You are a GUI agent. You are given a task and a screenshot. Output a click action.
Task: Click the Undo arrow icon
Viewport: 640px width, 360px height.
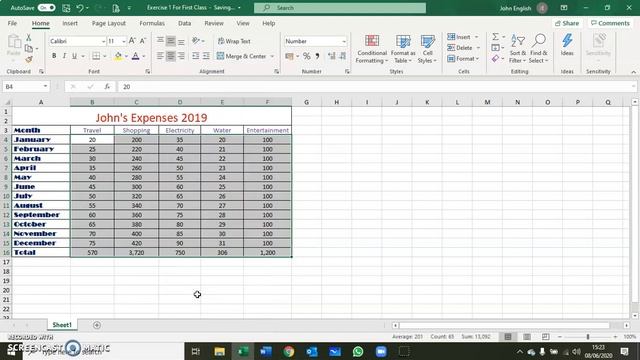tap(80, 8)
